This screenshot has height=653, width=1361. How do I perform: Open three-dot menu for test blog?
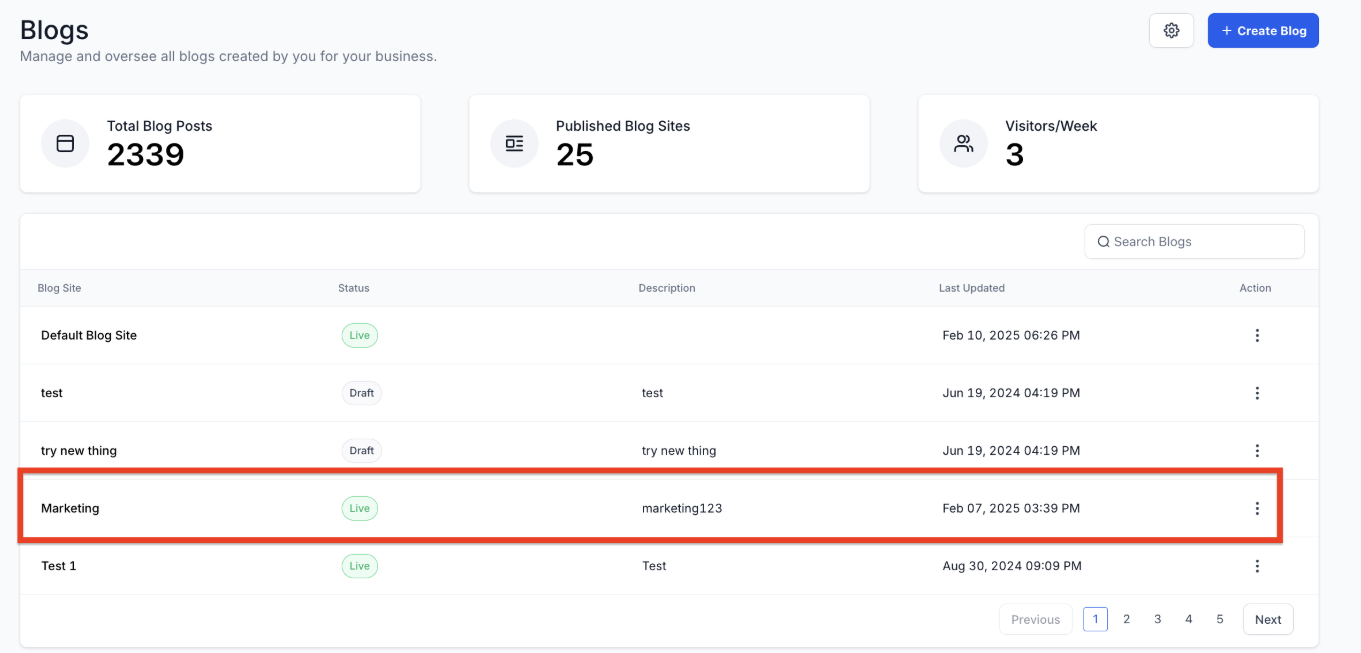pyautogui.click(x=1257, y=393)
